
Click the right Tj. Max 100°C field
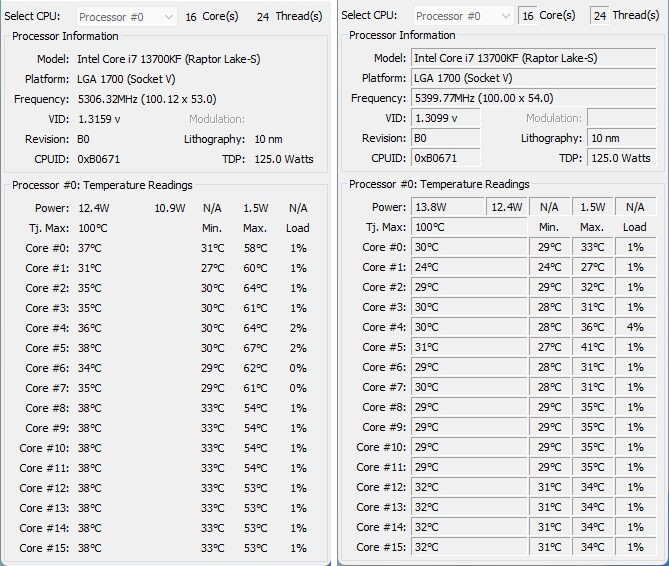coord(469,227)
